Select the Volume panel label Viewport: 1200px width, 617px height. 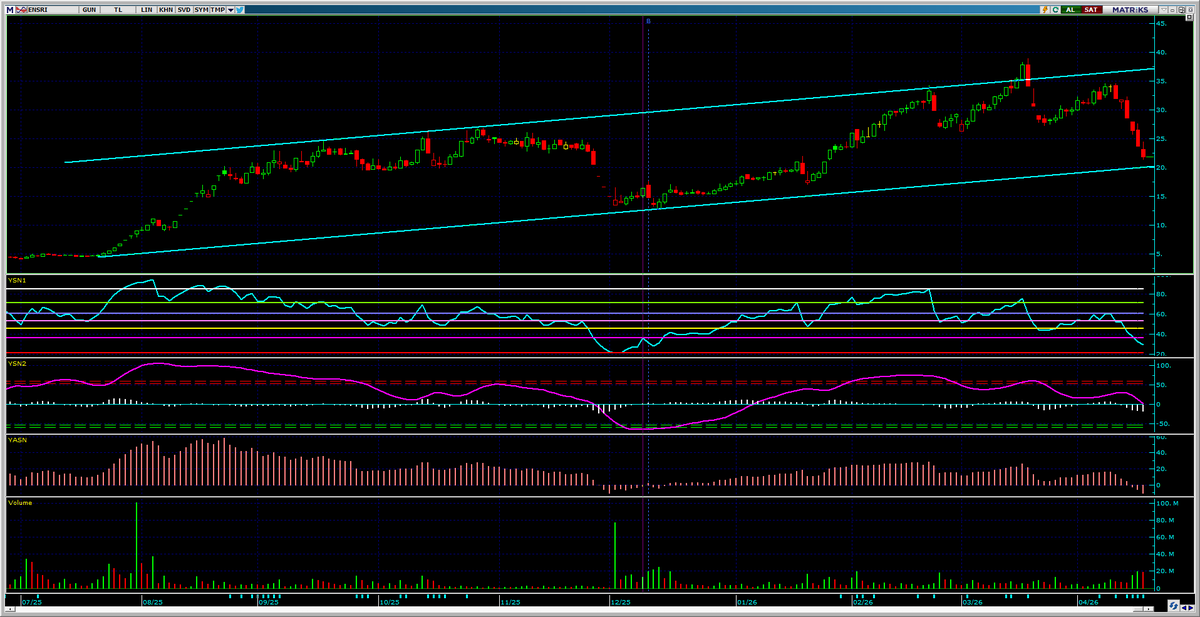(19, 502)
